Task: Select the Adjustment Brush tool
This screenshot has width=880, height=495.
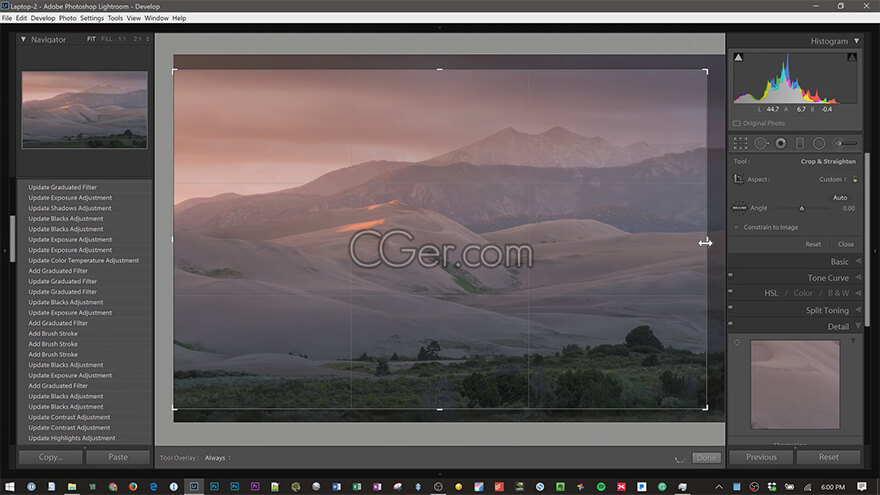Action: coord(845,143)
